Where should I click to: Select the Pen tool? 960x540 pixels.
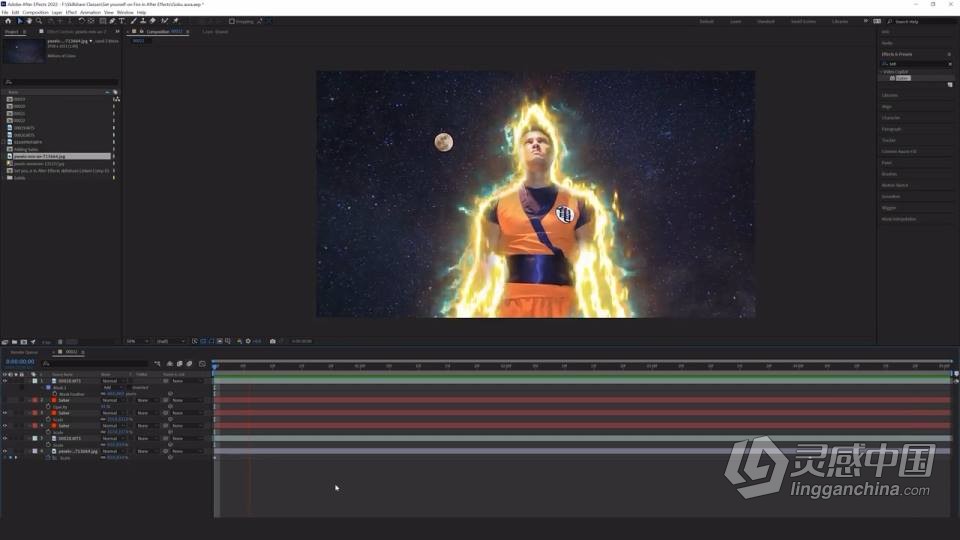(111, 21)
